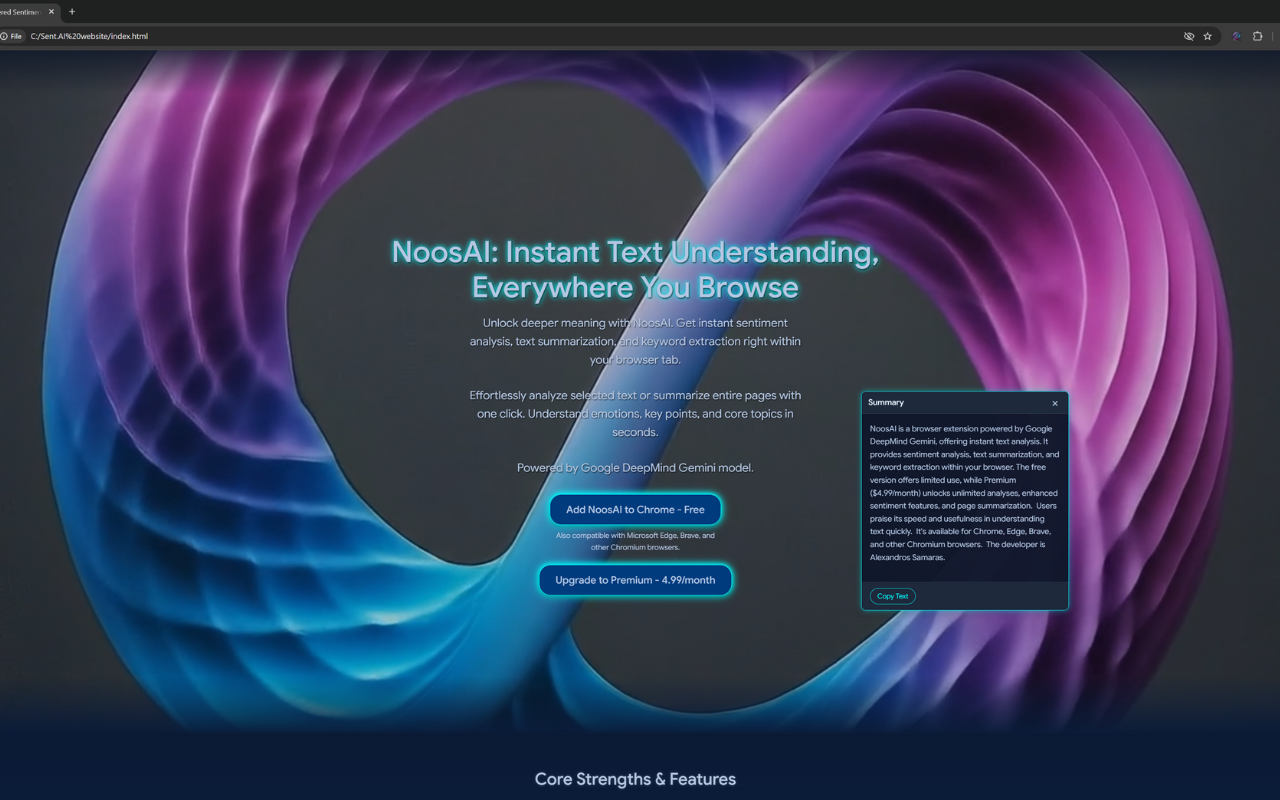Open the browser Extensions puzzle menu
The width and height of the screenshot is (1280, 800).
(x=1258, y=36)
